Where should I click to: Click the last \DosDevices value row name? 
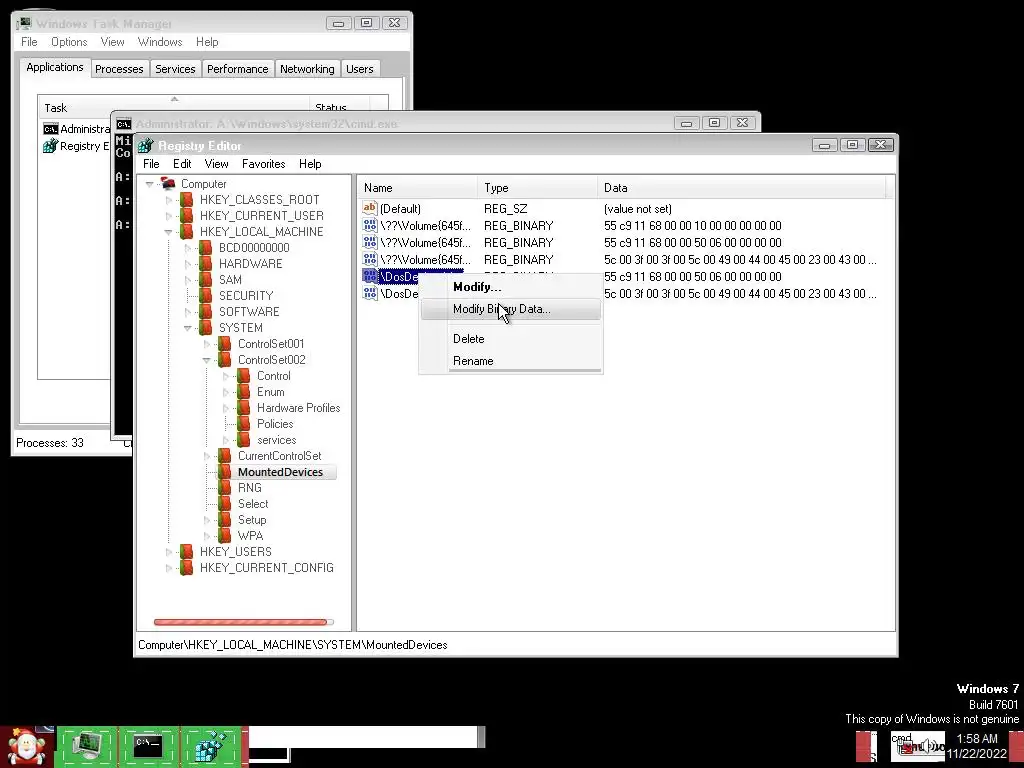(399, 293)
